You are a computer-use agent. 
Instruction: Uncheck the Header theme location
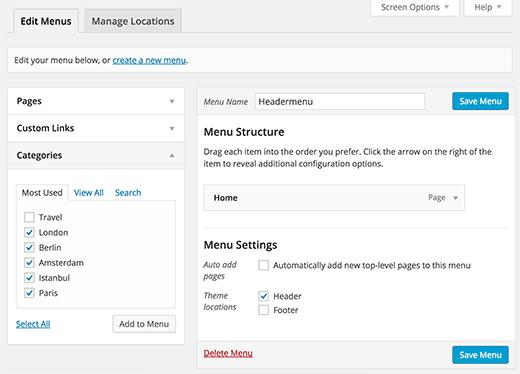pyautogui.click(x=263, y=296)
